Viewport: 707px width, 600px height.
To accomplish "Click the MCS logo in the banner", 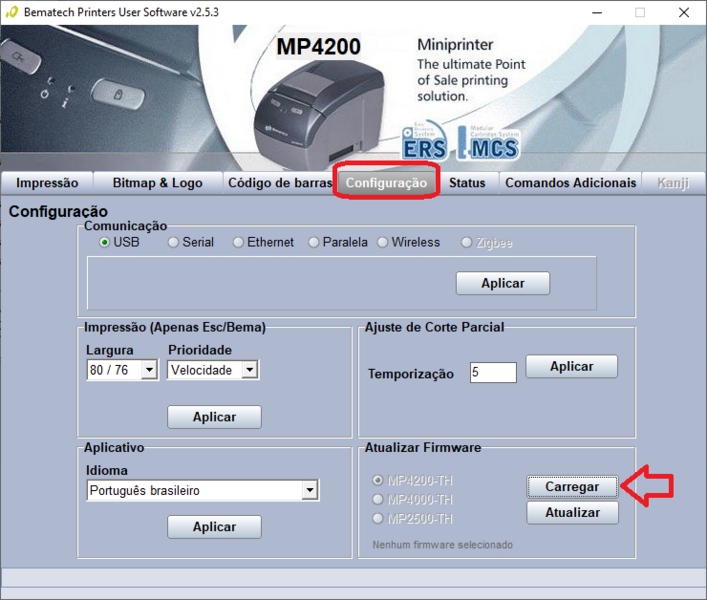I will 488,142.
